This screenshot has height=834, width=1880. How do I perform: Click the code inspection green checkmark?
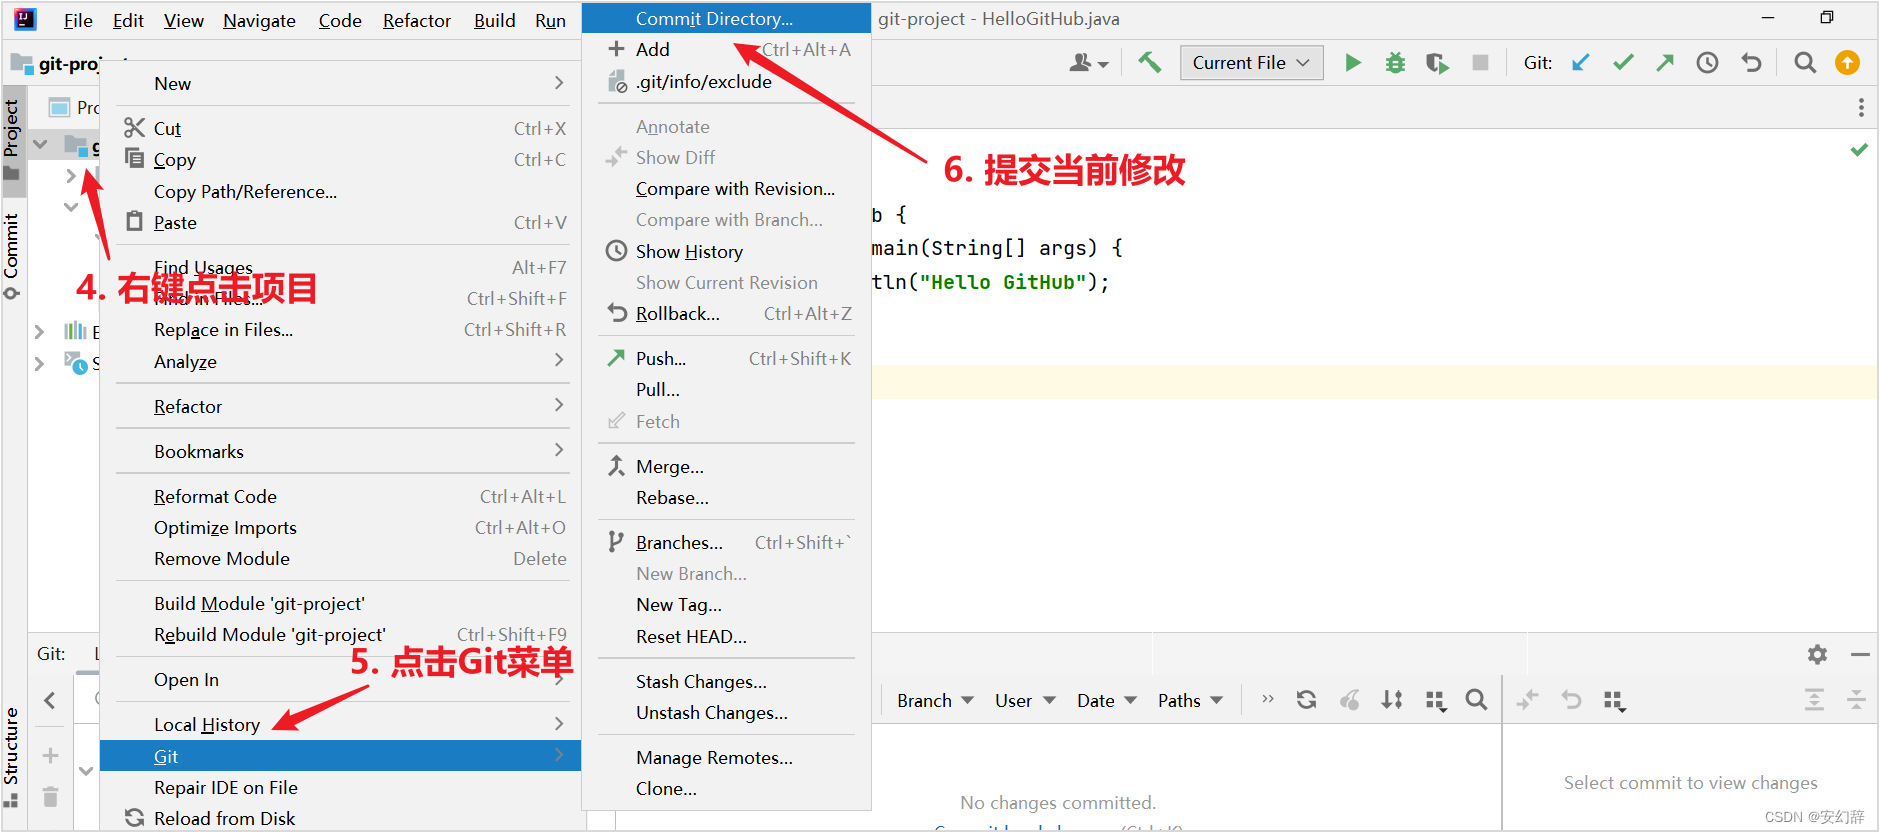coord(1859,150)
